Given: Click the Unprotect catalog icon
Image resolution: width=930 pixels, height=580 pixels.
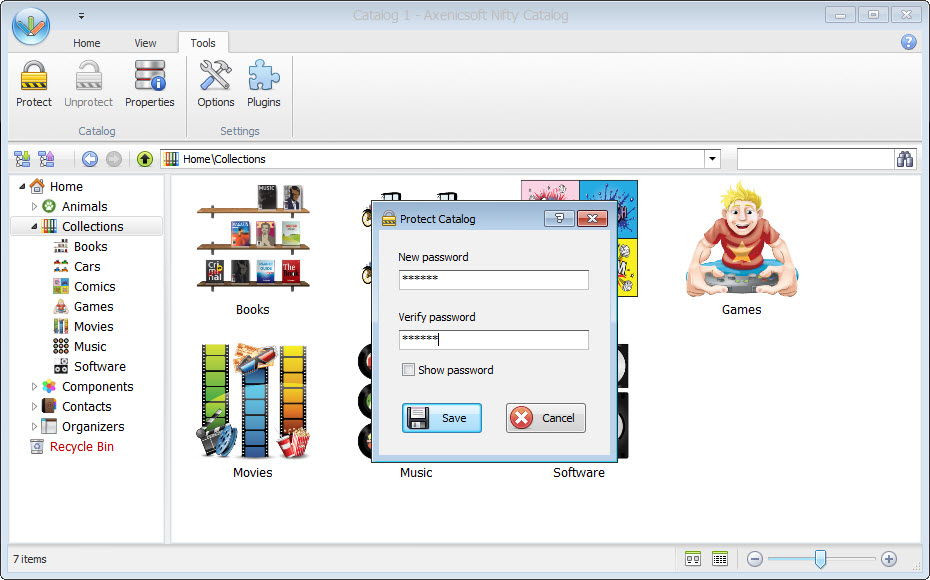Looking at the screenshot, I should [x=88, y=76].
